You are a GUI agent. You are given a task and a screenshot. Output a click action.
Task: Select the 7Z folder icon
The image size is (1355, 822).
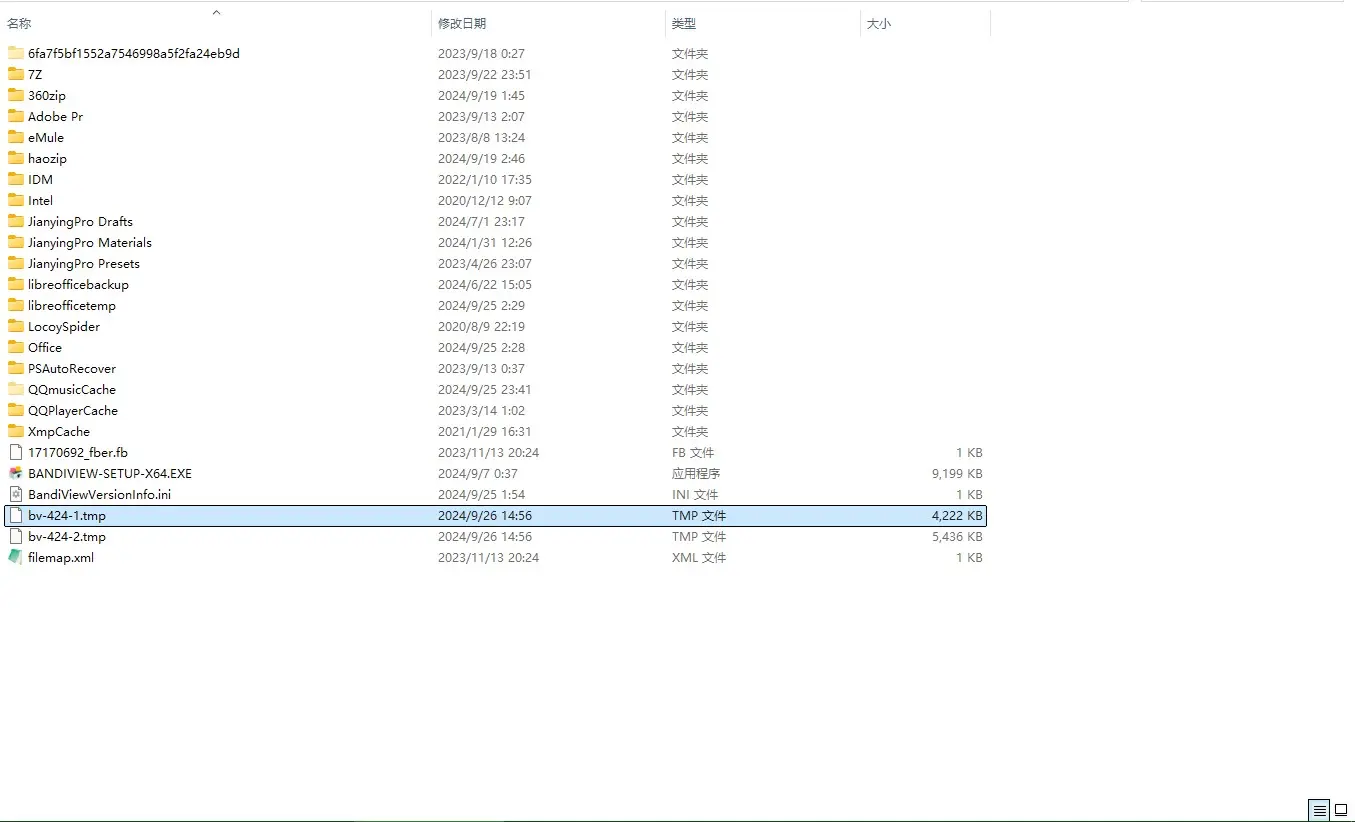click(x=15, y=74)
